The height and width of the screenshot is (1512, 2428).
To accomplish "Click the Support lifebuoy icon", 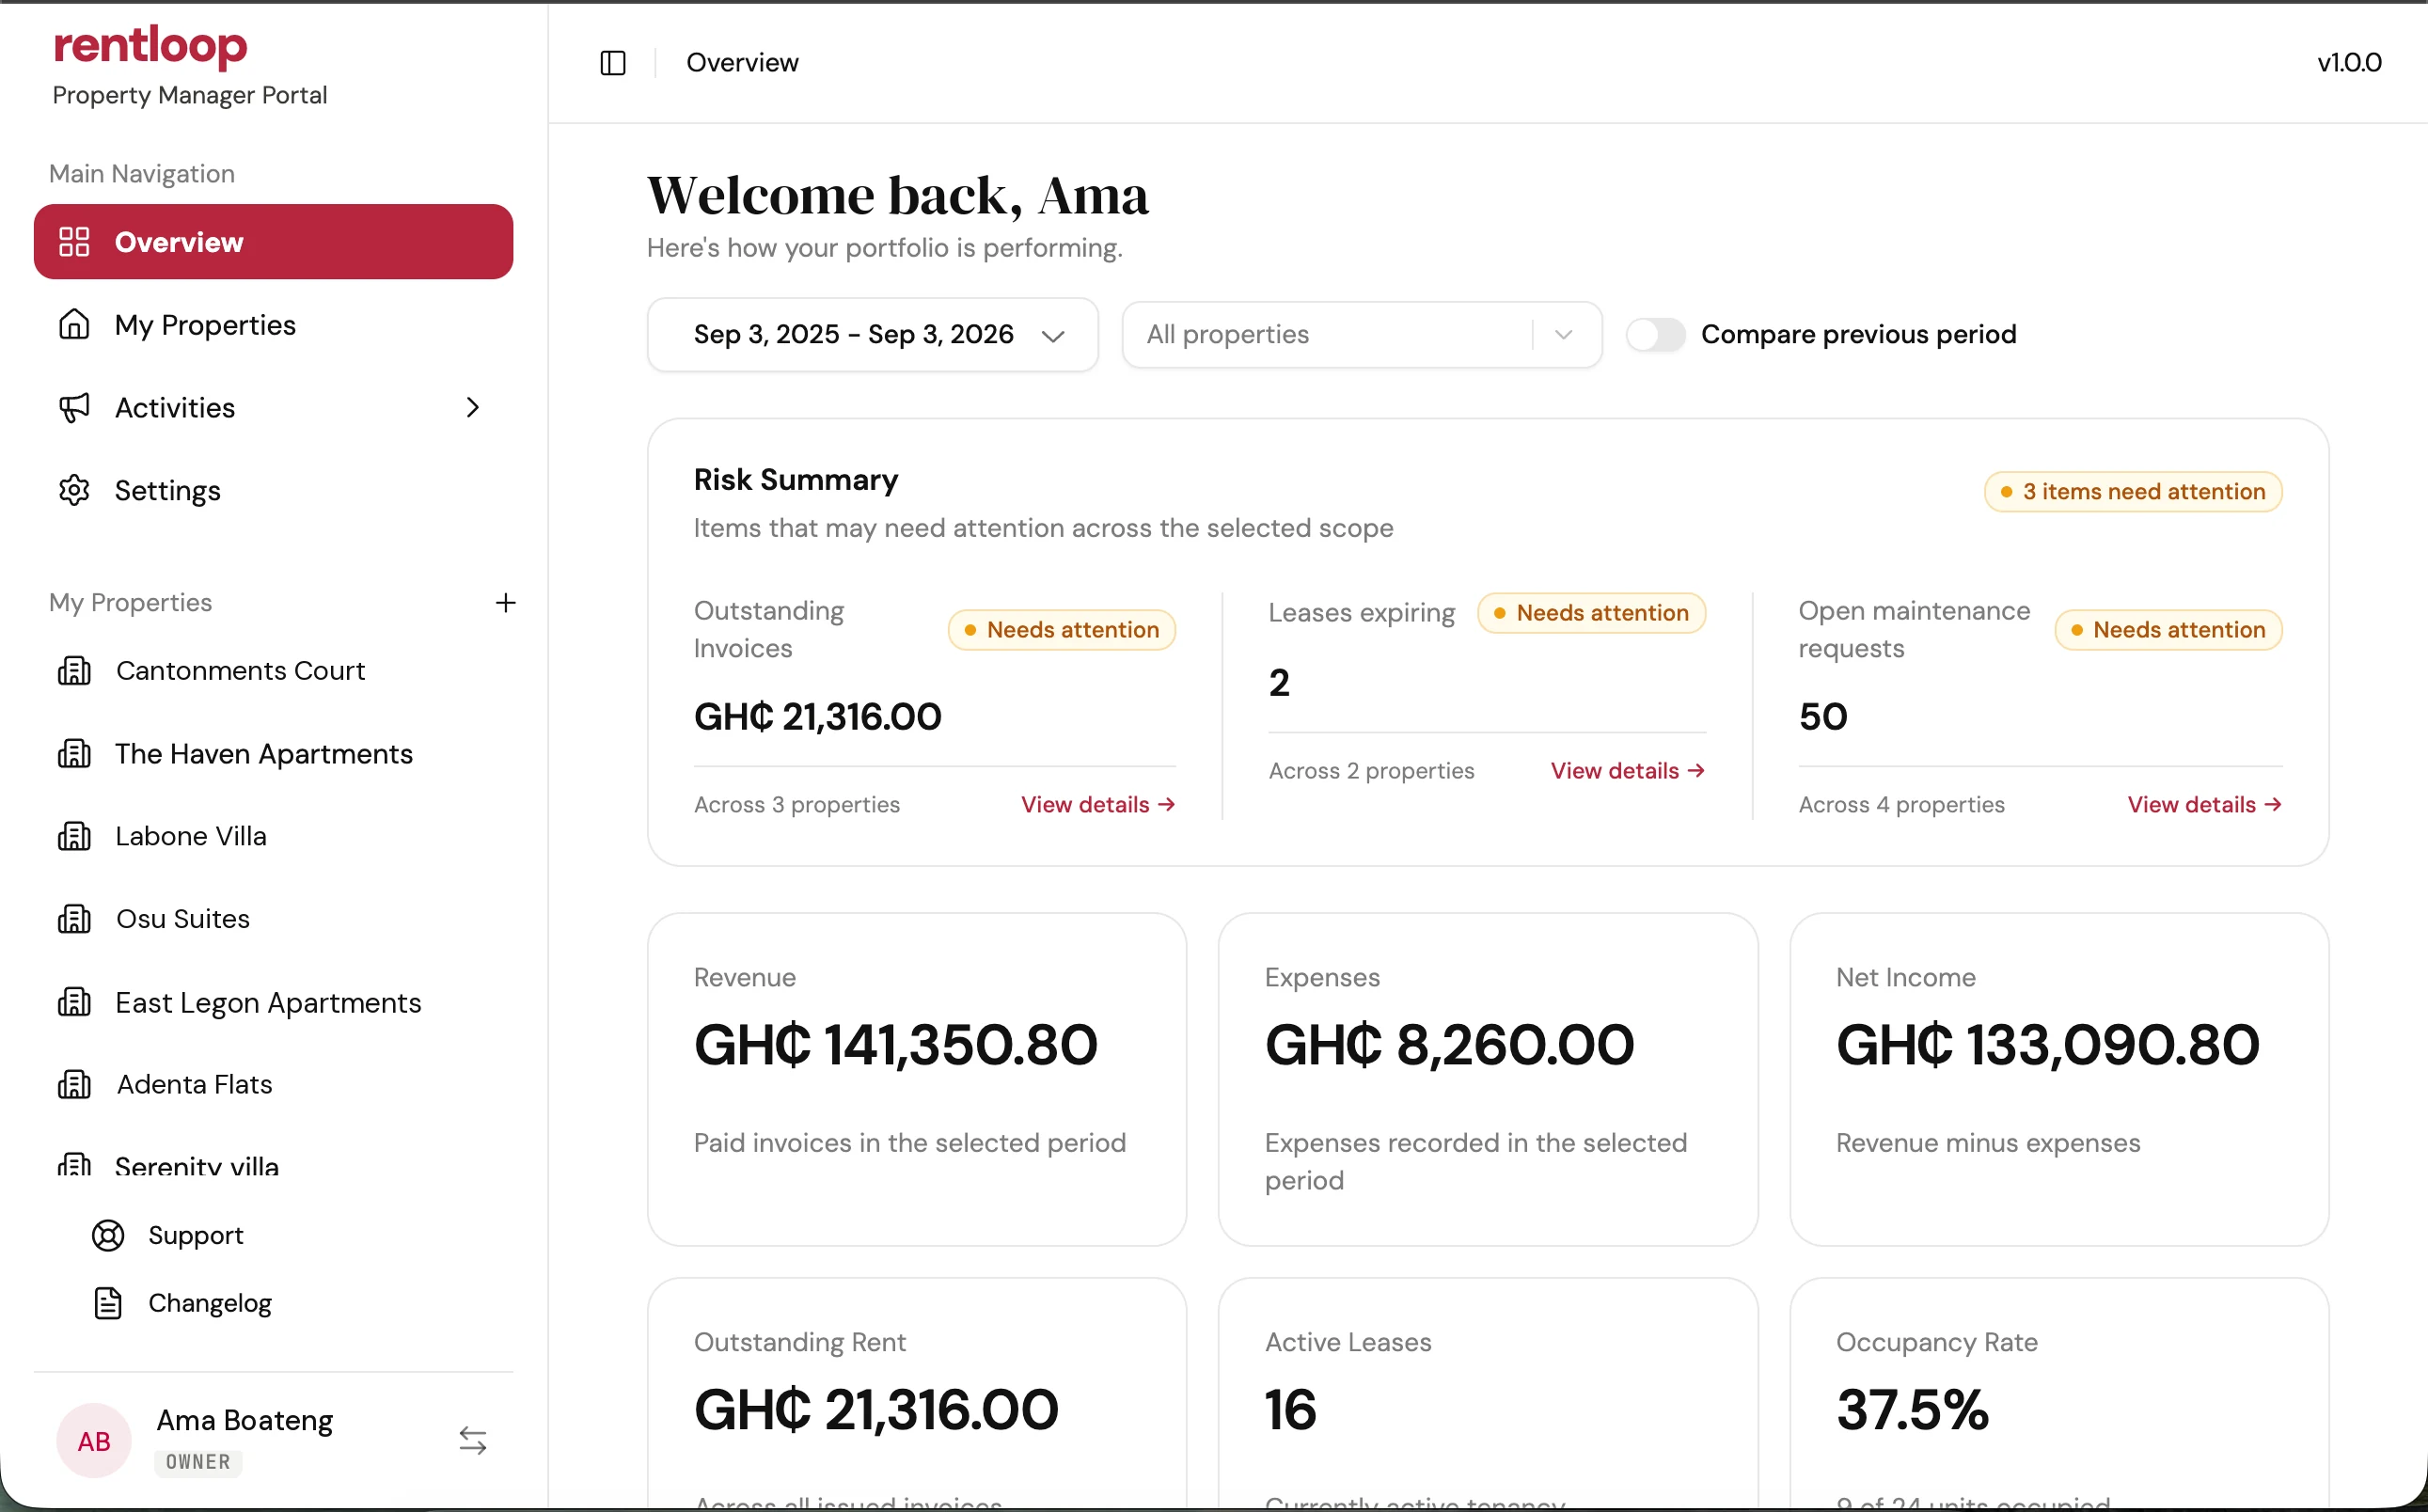I will pyautogui.click(x=108, y=1236).
